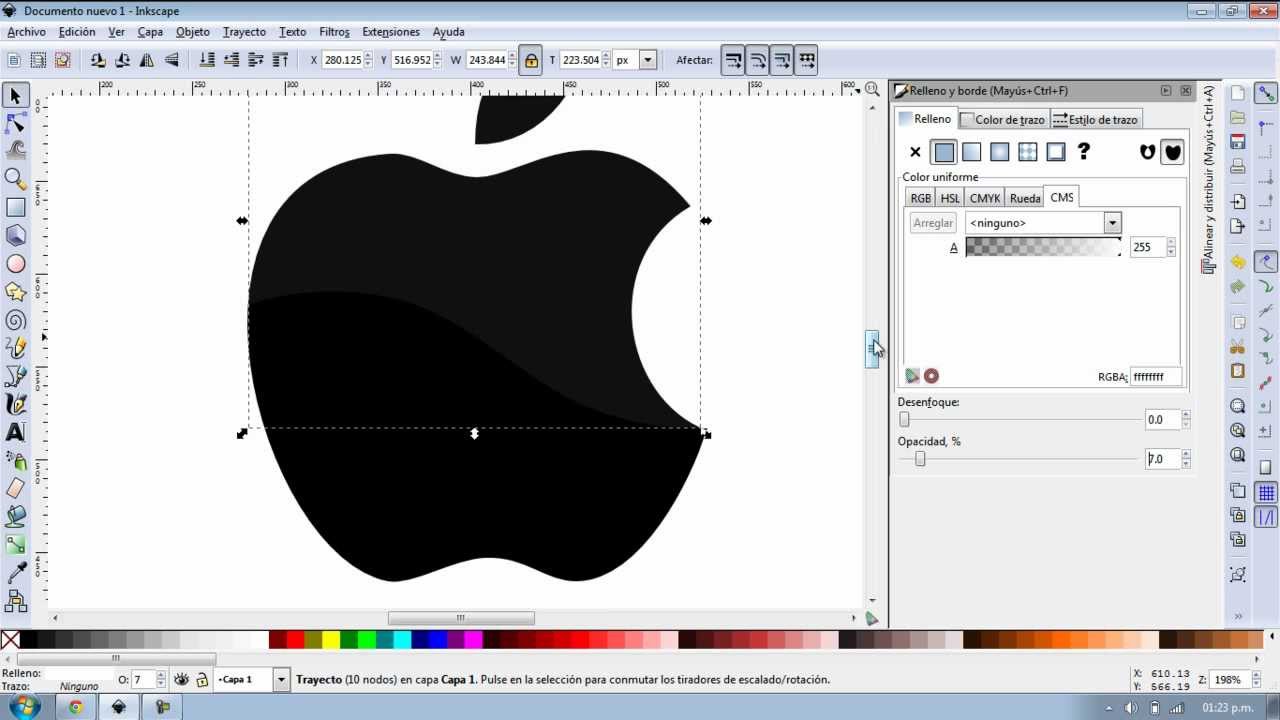Open the Trayecto menu

pos(244,31)
